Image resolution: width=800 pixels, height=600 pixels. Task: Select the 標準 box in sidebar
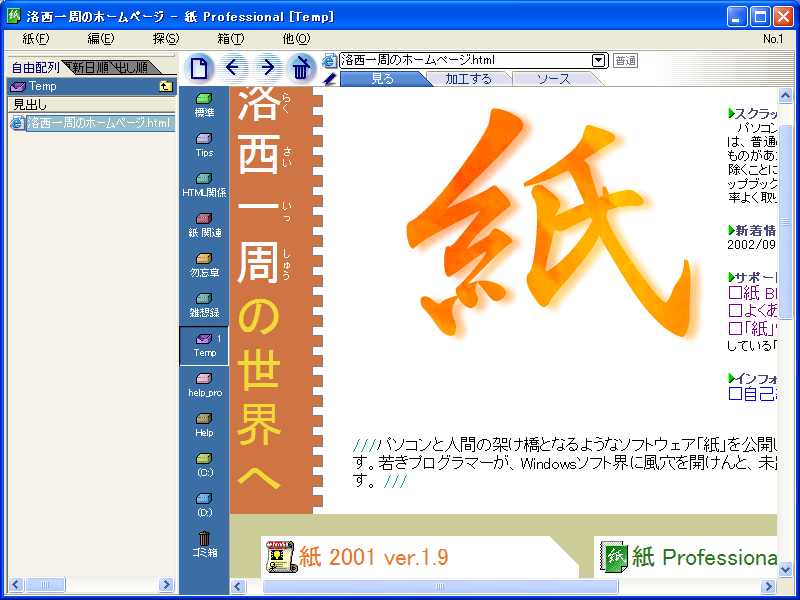[204, 105]
